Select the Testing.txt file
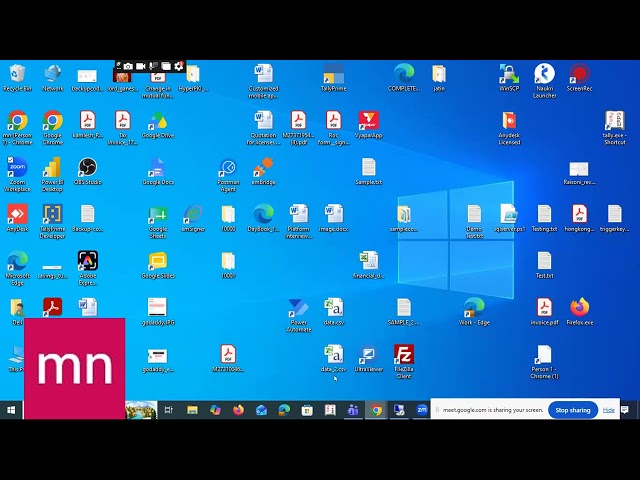Screen dimensions: 640x480 click(544, 218)
